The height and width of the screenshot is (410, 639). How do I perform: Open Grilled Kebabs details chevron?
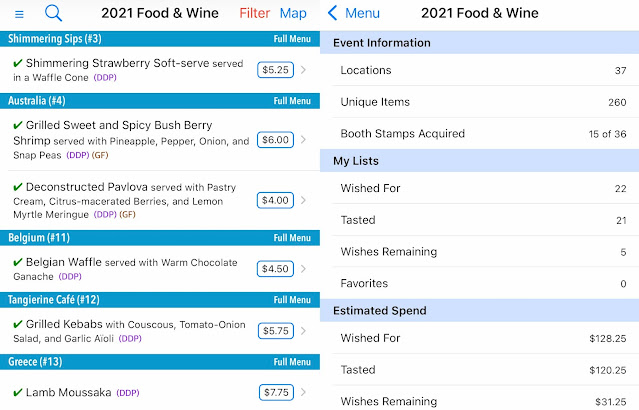(x=303, y=330)
